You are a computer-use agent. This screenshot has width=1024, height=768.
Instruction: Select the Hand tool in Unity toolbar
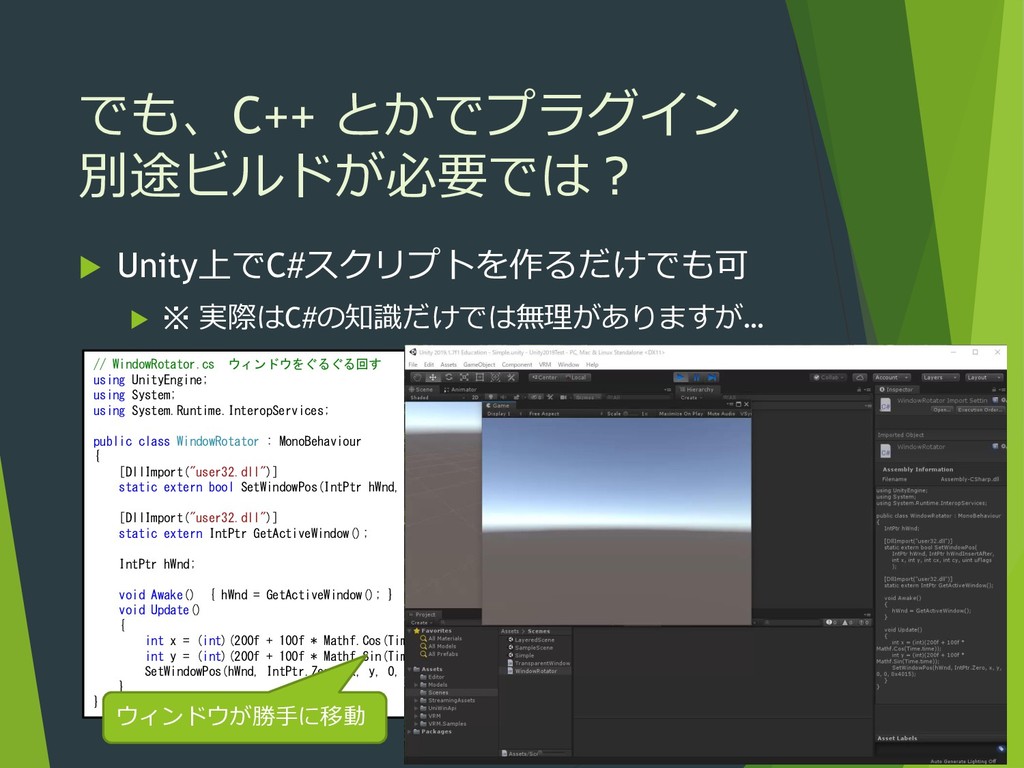417,377
